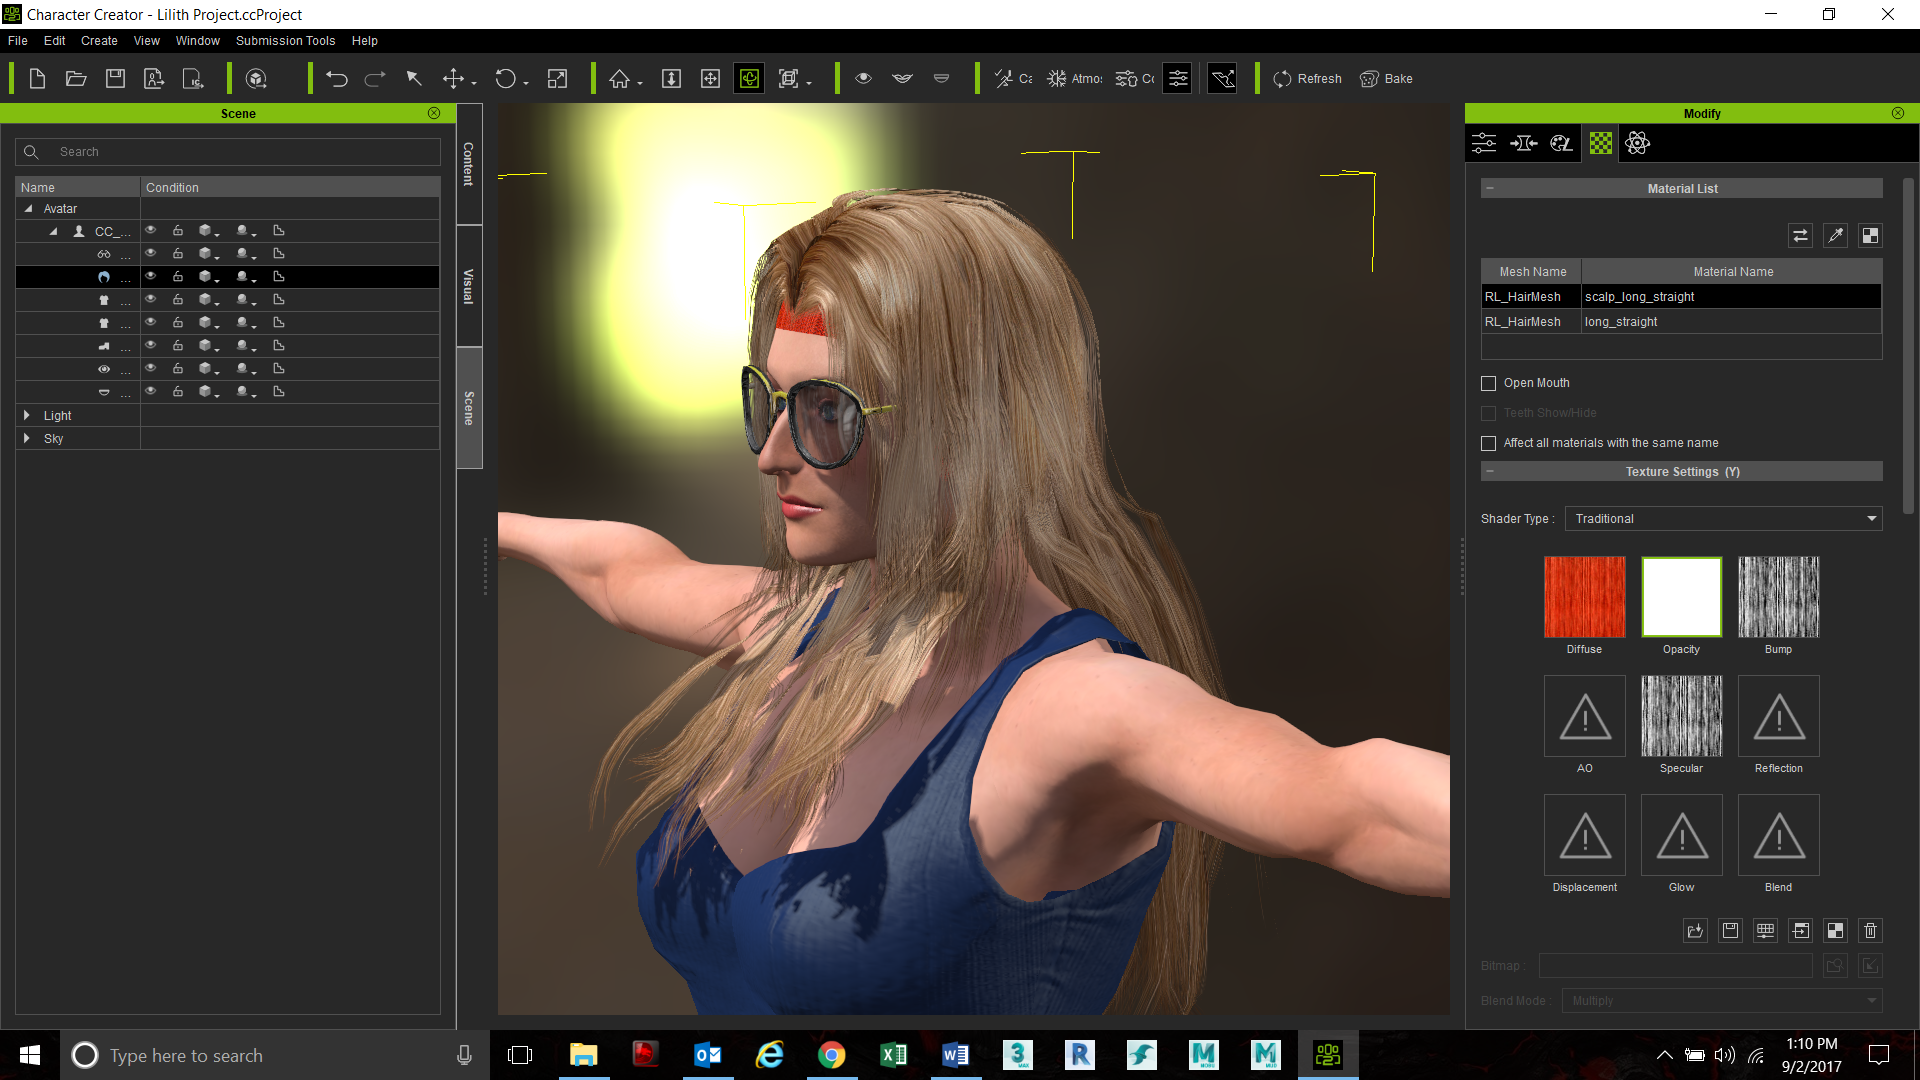
Task: Toggle visibility eye on the selected hair row
Action: click(151, 277)
